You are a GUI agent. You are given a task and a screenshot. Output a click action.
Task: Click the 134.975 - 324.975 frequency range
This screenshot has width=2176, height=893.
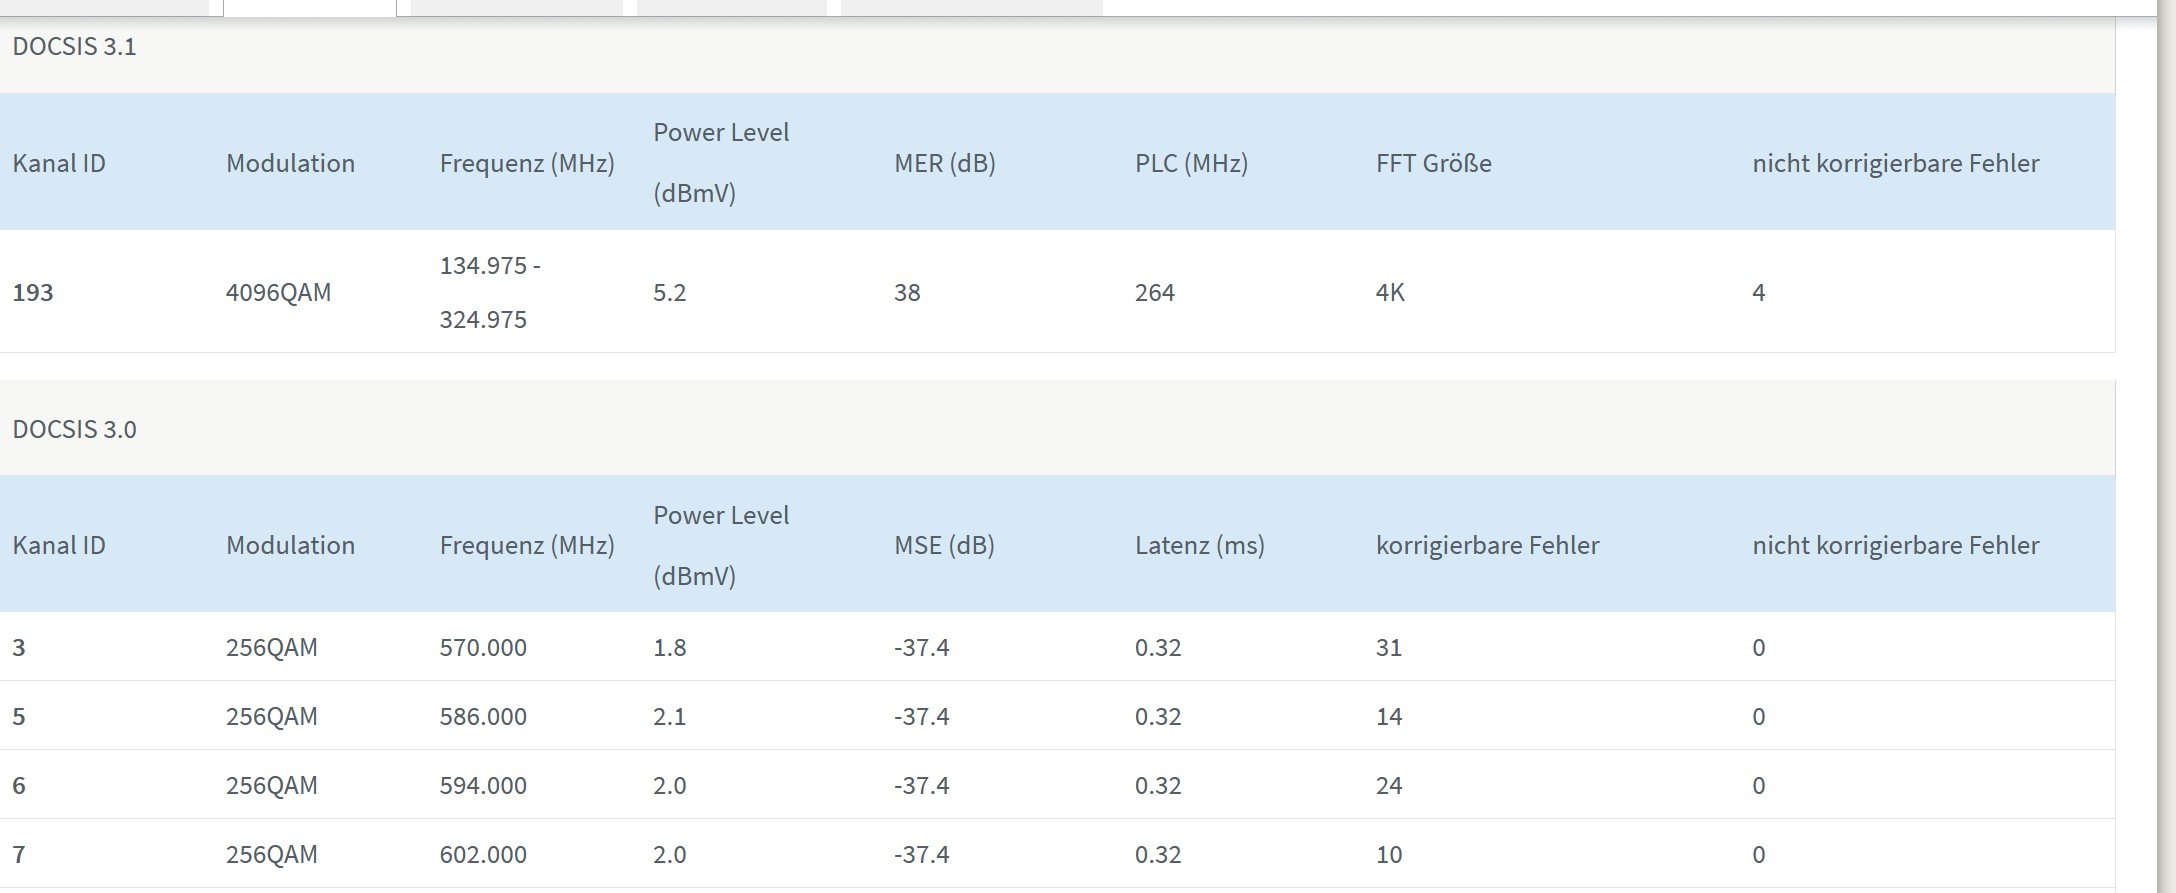[x=490, y=293]
